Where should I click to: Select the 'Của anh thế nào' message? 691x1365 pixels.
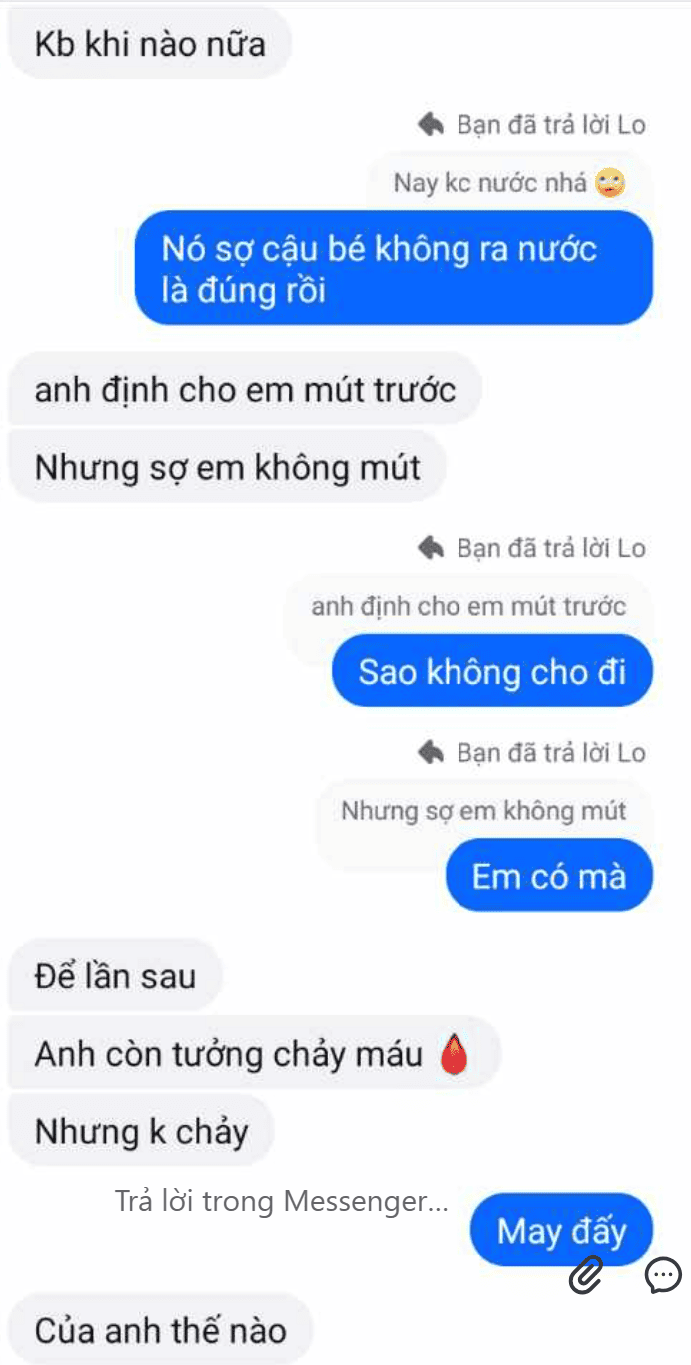pyautogui.click(x=160, y=1330)
